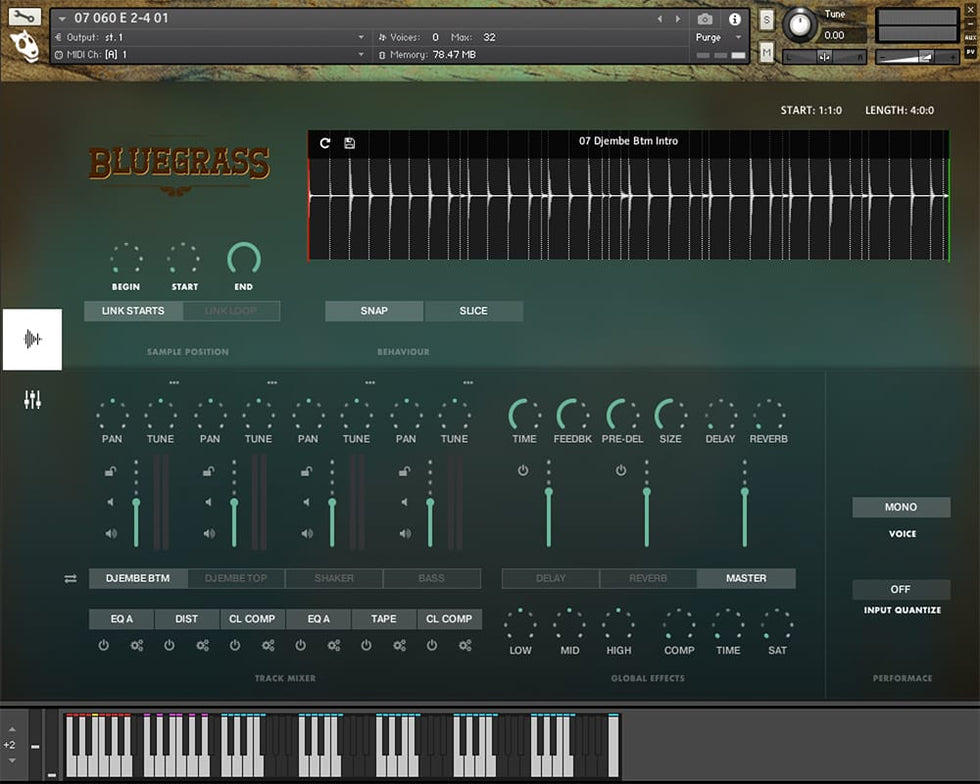Toggle LINK STARTS option

point(133,311)
